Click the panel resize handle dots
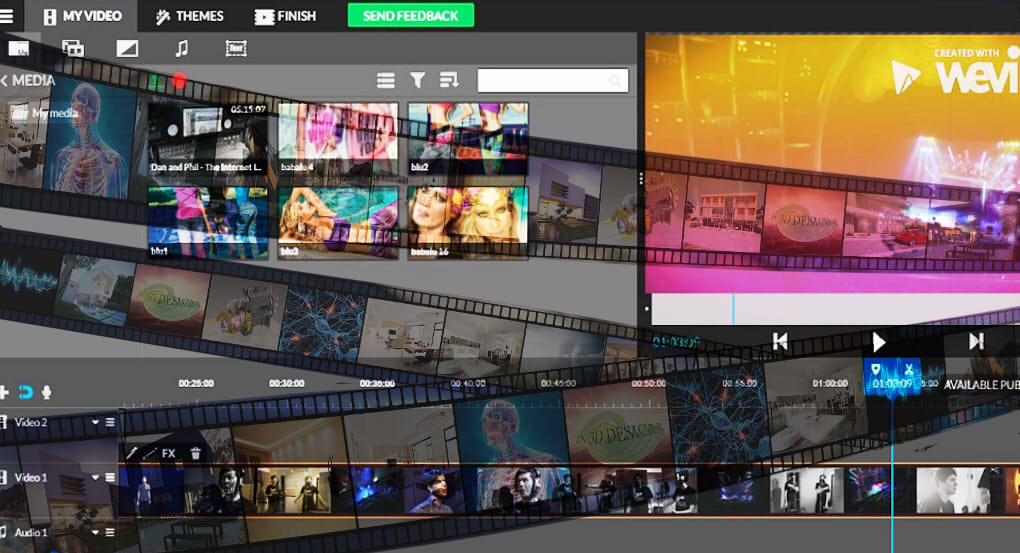Image resolution: width=1020 pixels, height=553 pixels. [641, 178]
